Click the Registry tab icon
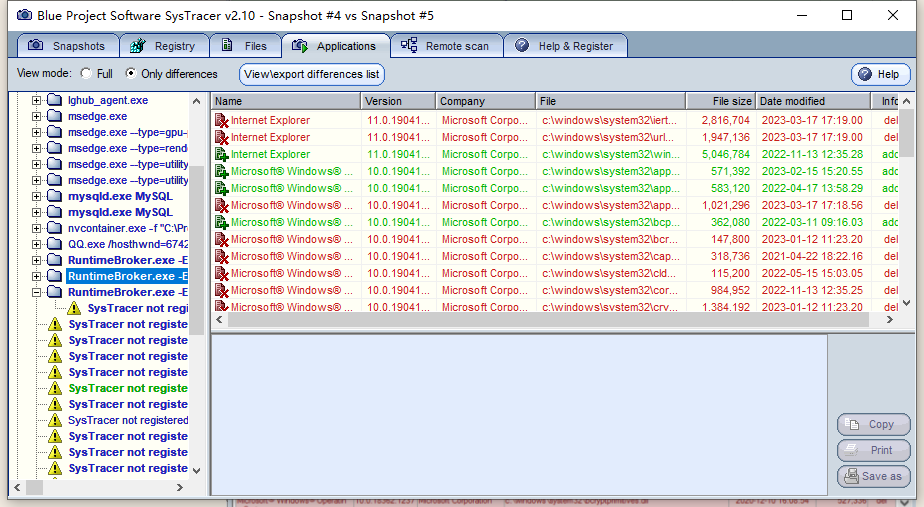This screenshot has width=924, height=507. (x=138, y=45)
